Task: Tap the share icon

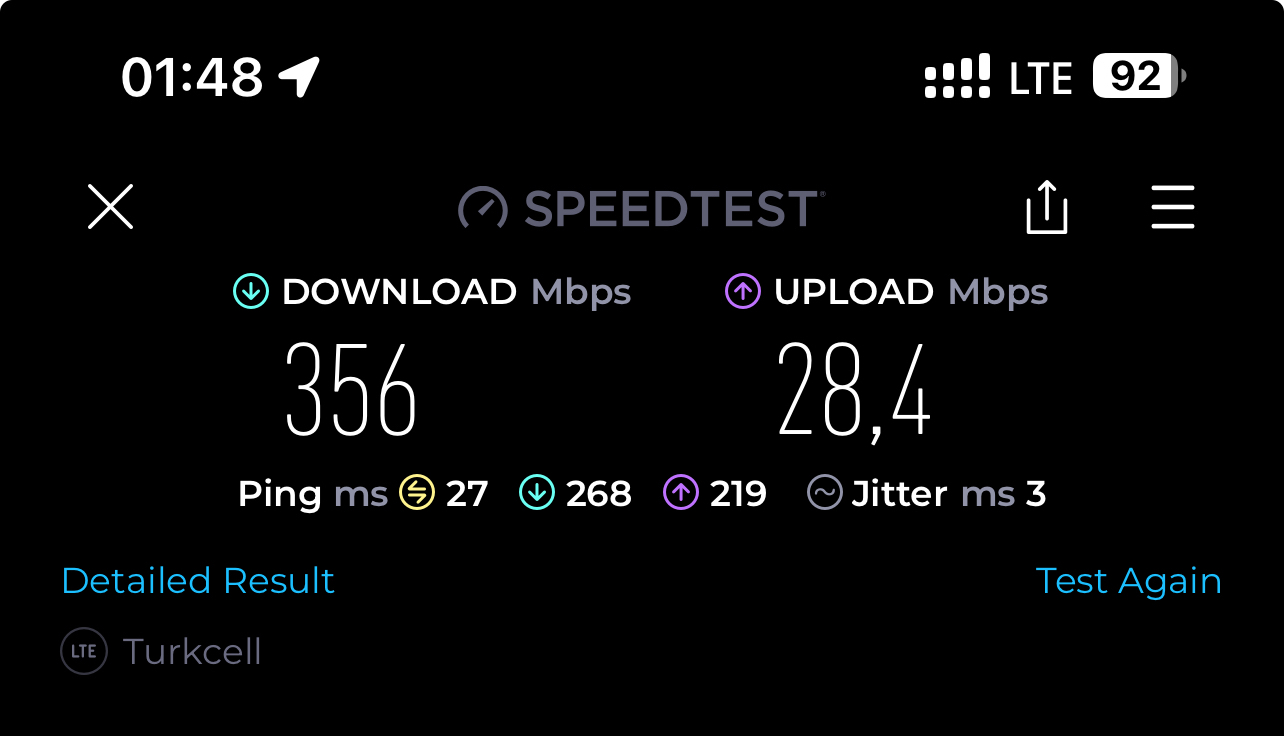Action: click(x=1047, y=207)
